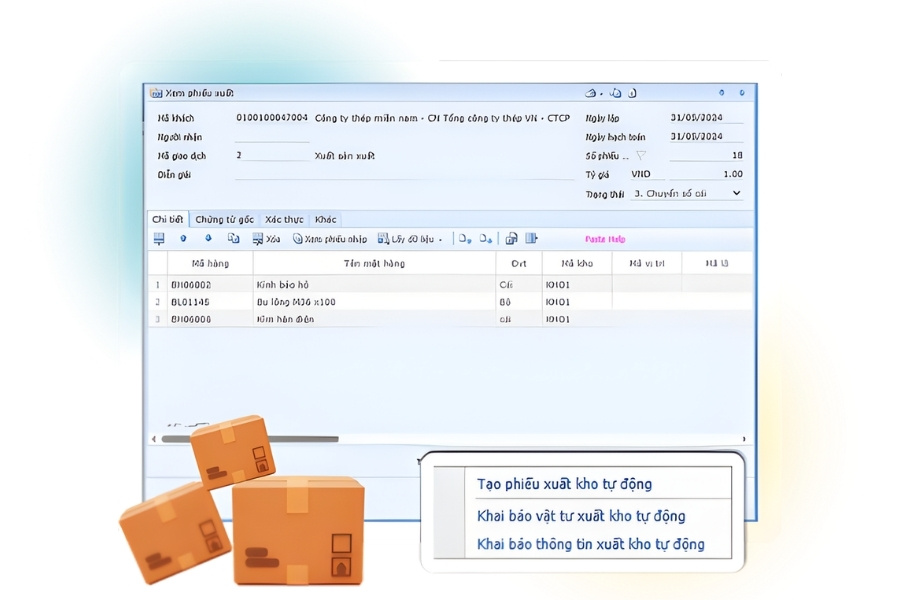Click the copy-row toolbar icon

pos(233,238)
